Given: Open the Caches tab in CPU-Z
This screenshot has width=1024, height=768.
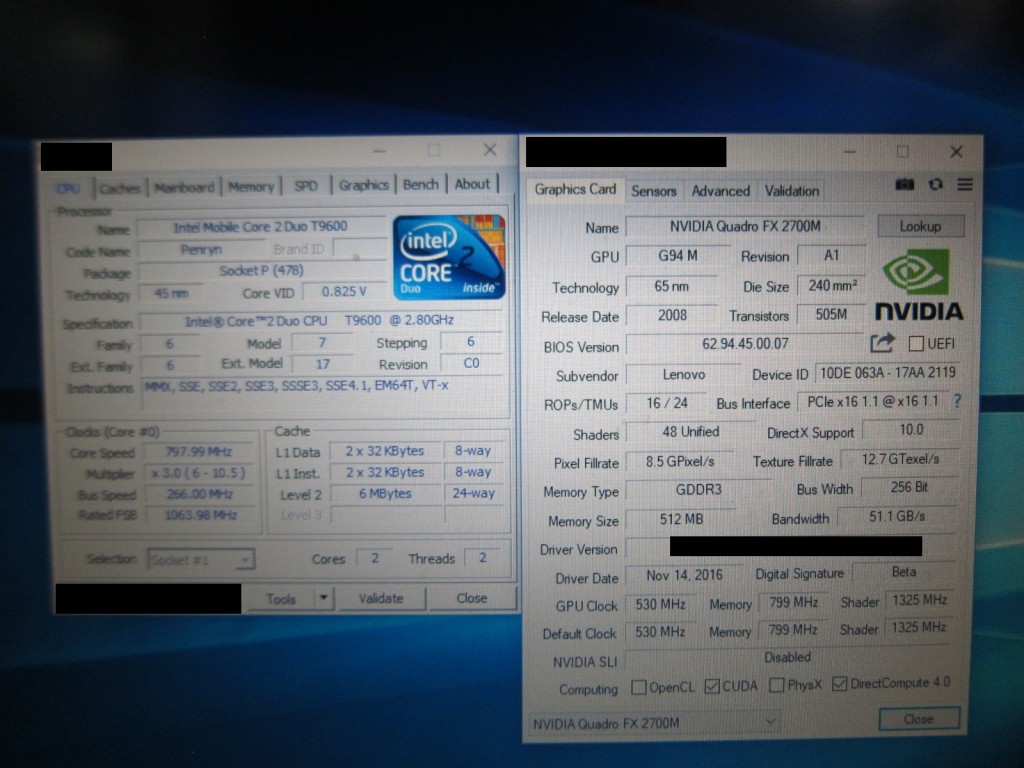Looking at the screenshot, I should click(x=120, y=188).
